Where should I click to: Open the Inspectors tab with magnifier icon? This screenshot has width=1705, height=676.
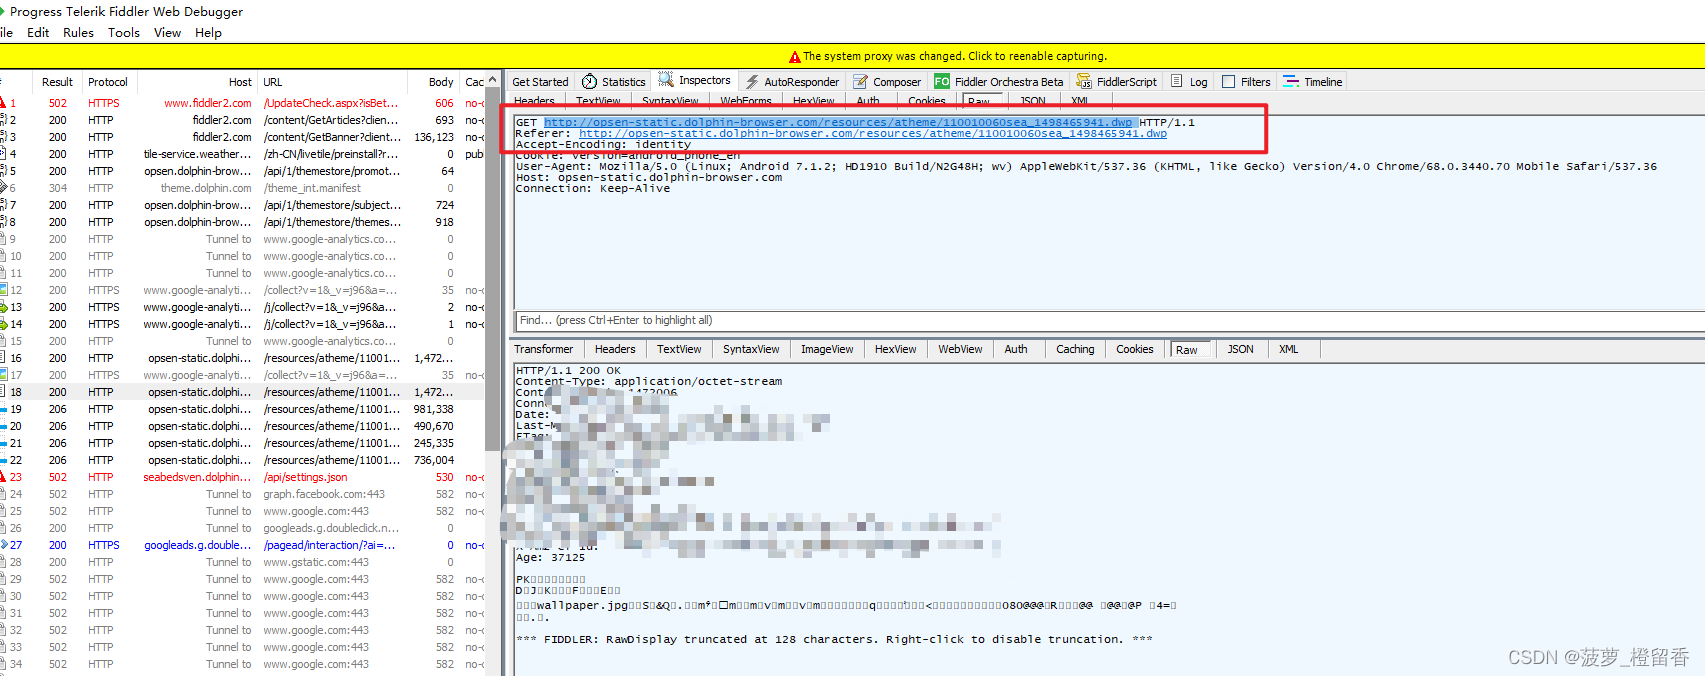coord(695,81)
